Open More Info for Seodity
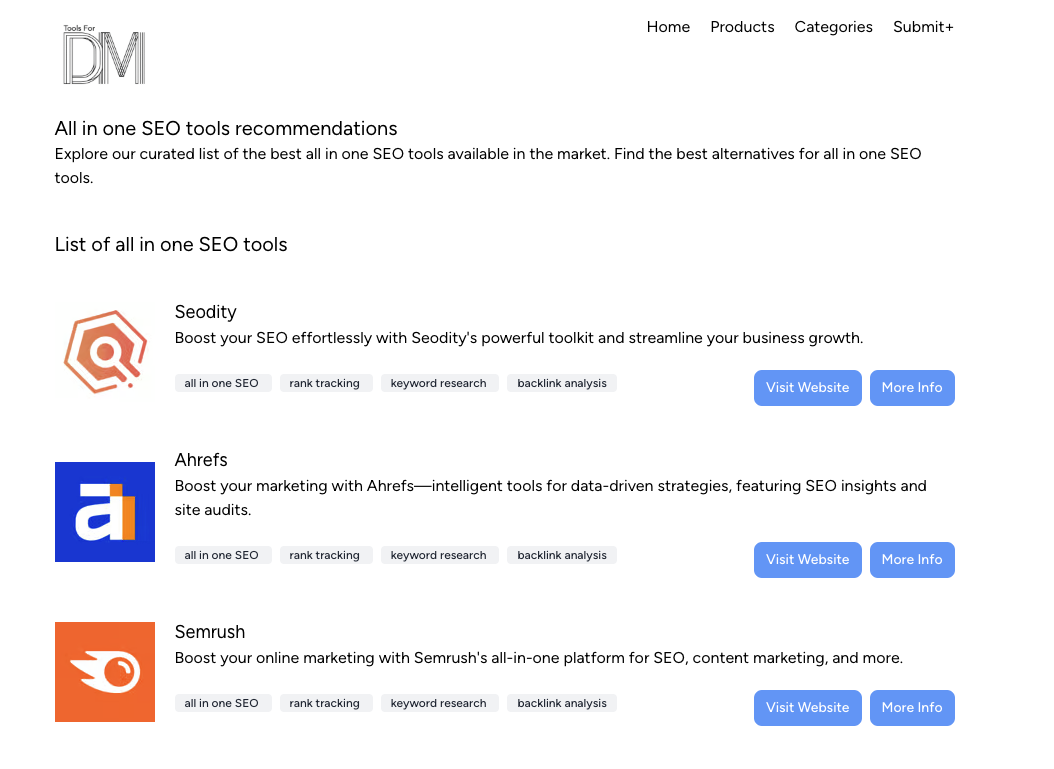 912,388
